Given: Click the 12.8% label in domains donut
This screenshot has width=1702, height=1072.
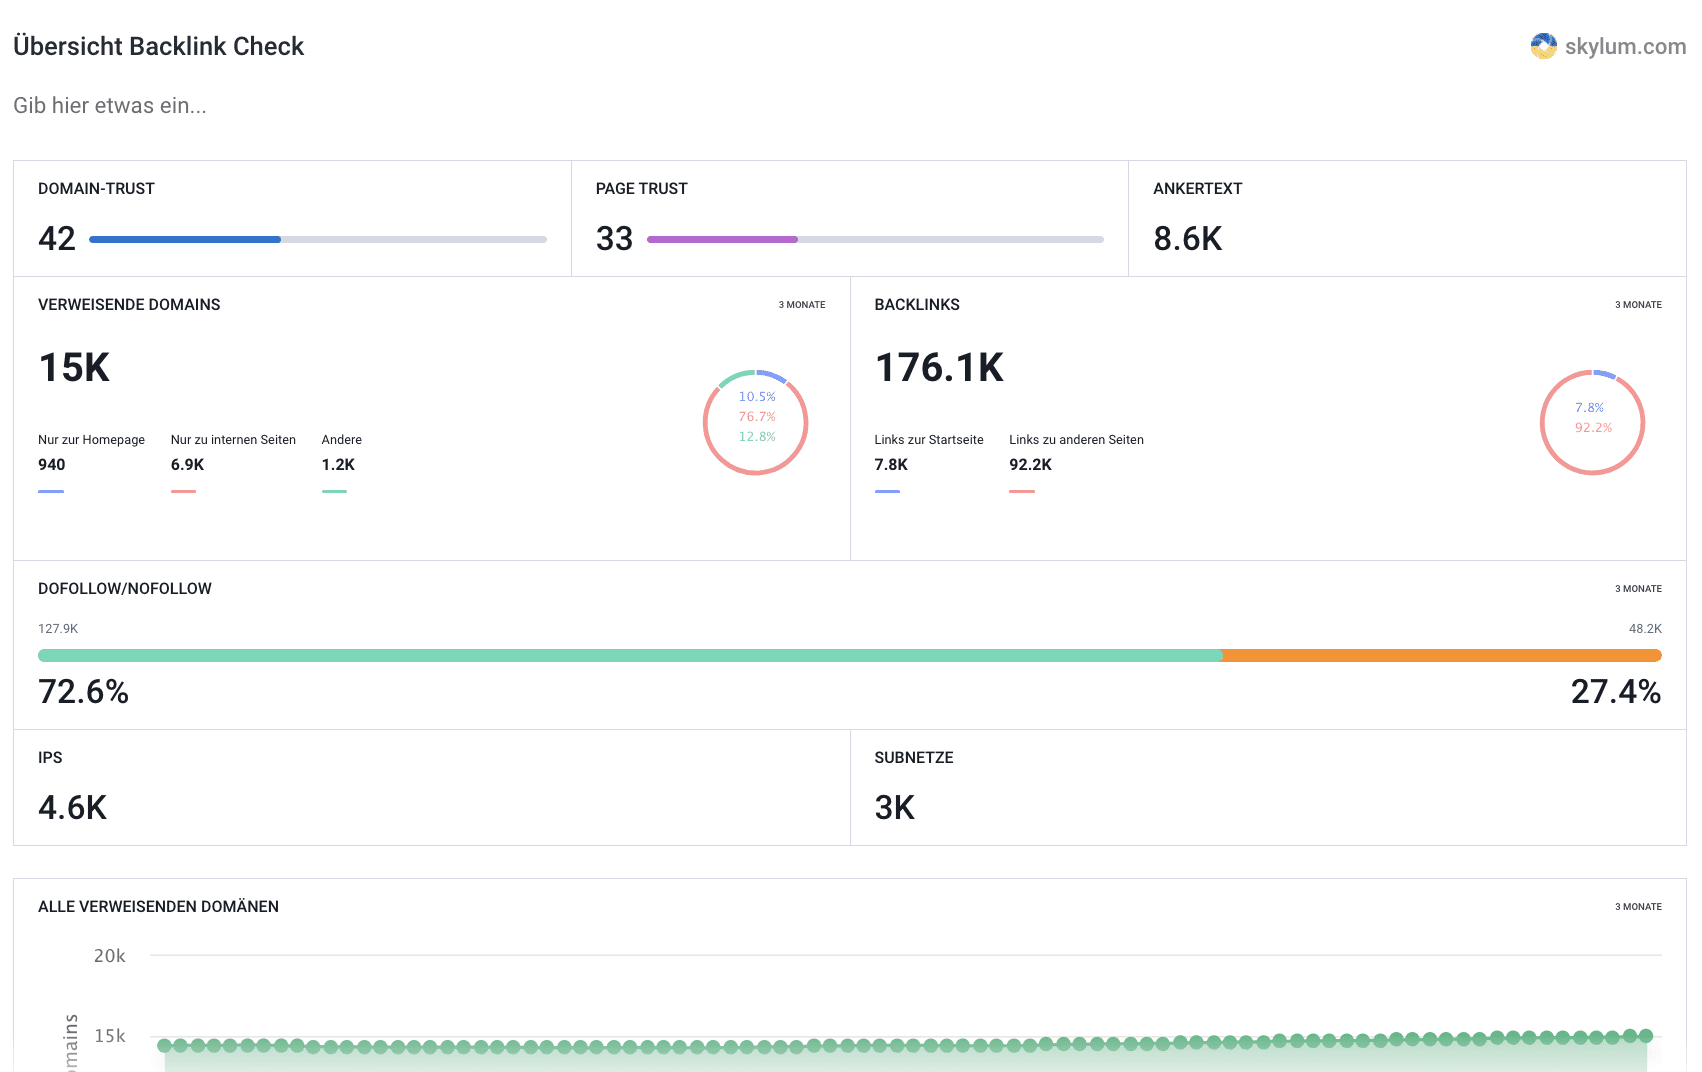Looking at the screenshot, I should click(x=757, y=437).
